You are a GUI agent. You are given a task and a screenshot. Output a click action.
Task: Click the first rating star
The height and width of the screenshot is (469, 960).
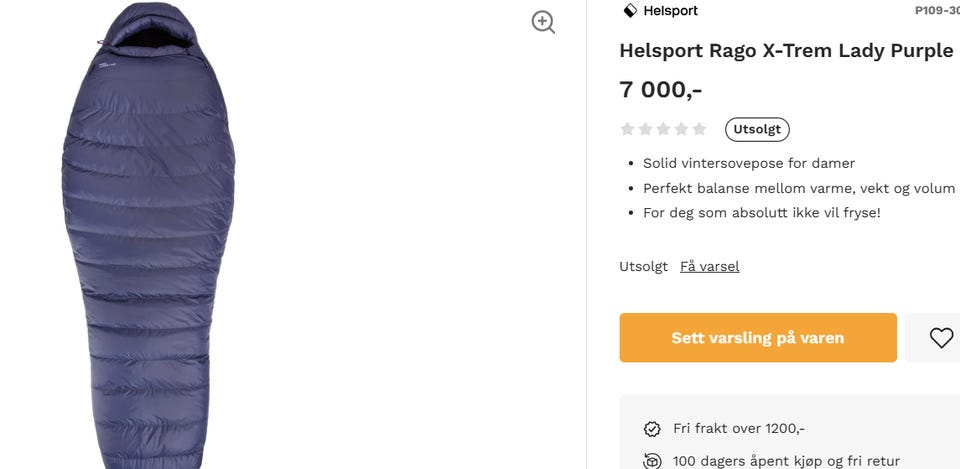coord(628,129)
